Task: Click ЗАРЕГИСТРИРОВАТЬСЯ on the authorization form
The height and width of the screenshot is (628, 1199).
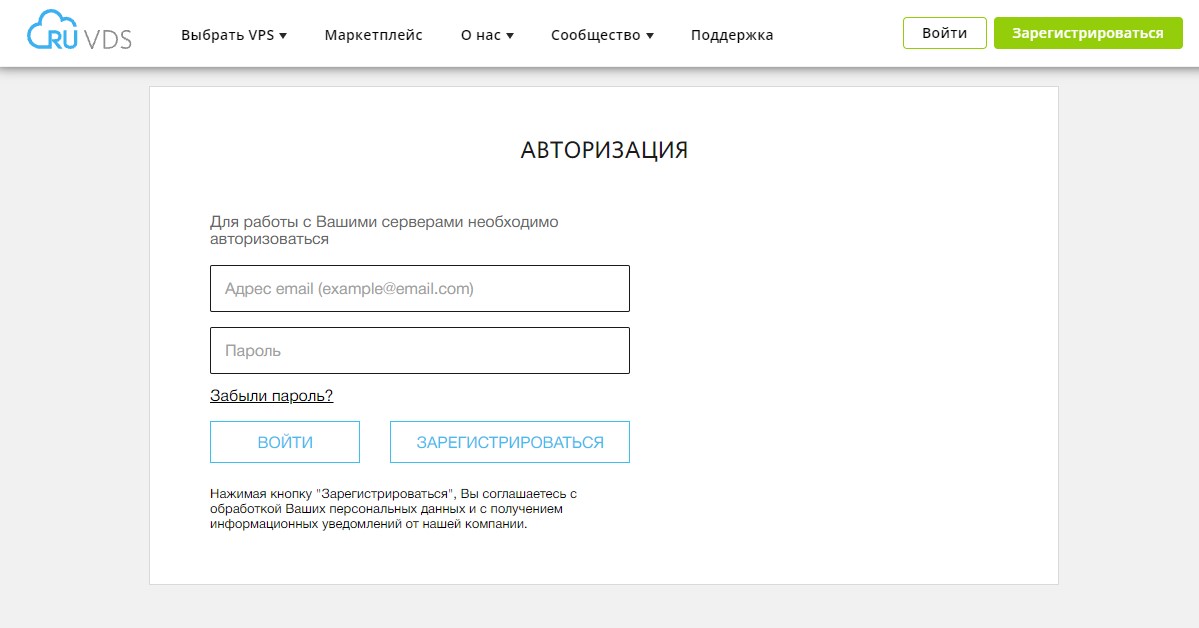Action: [509, 441]
